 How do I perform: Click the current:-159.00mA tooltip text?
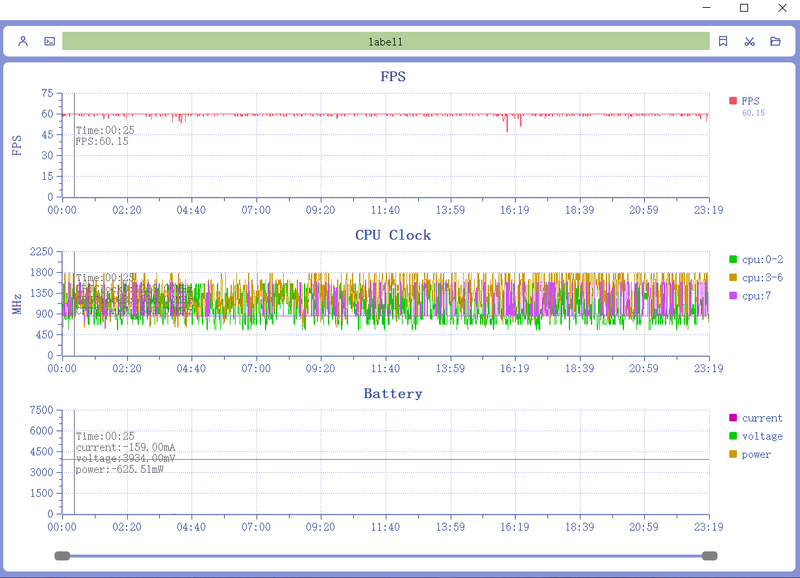[x=126, y=447]
